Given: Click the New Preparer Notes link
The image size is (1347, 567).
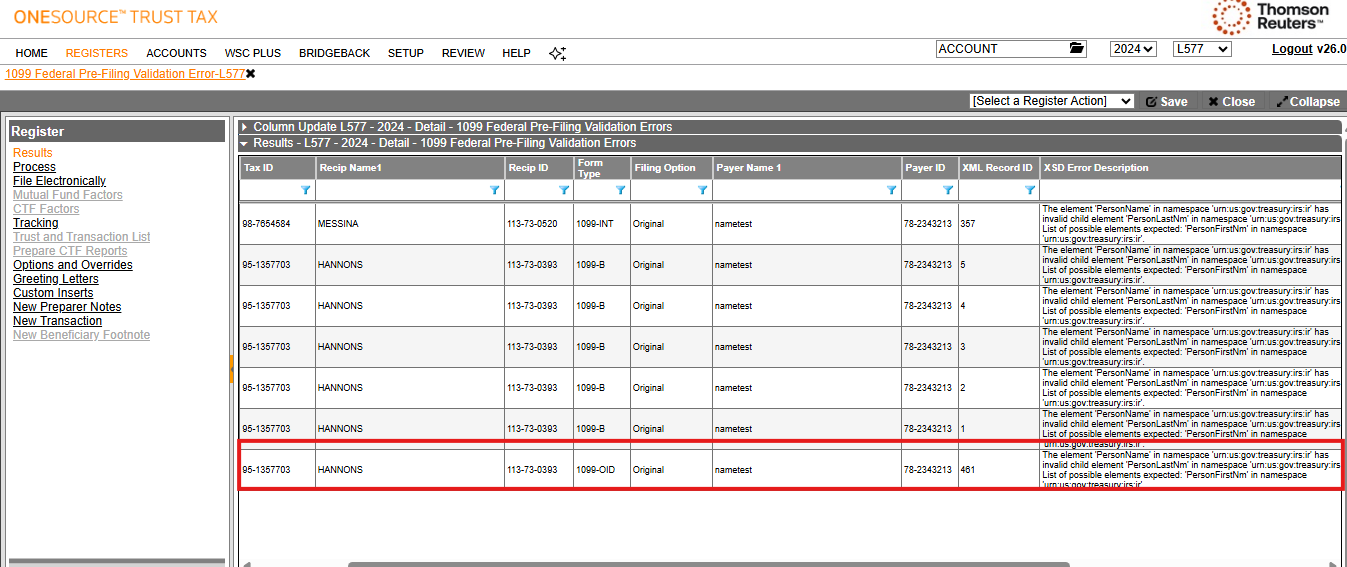Looking at the screenshot, I should click(67, 307).
